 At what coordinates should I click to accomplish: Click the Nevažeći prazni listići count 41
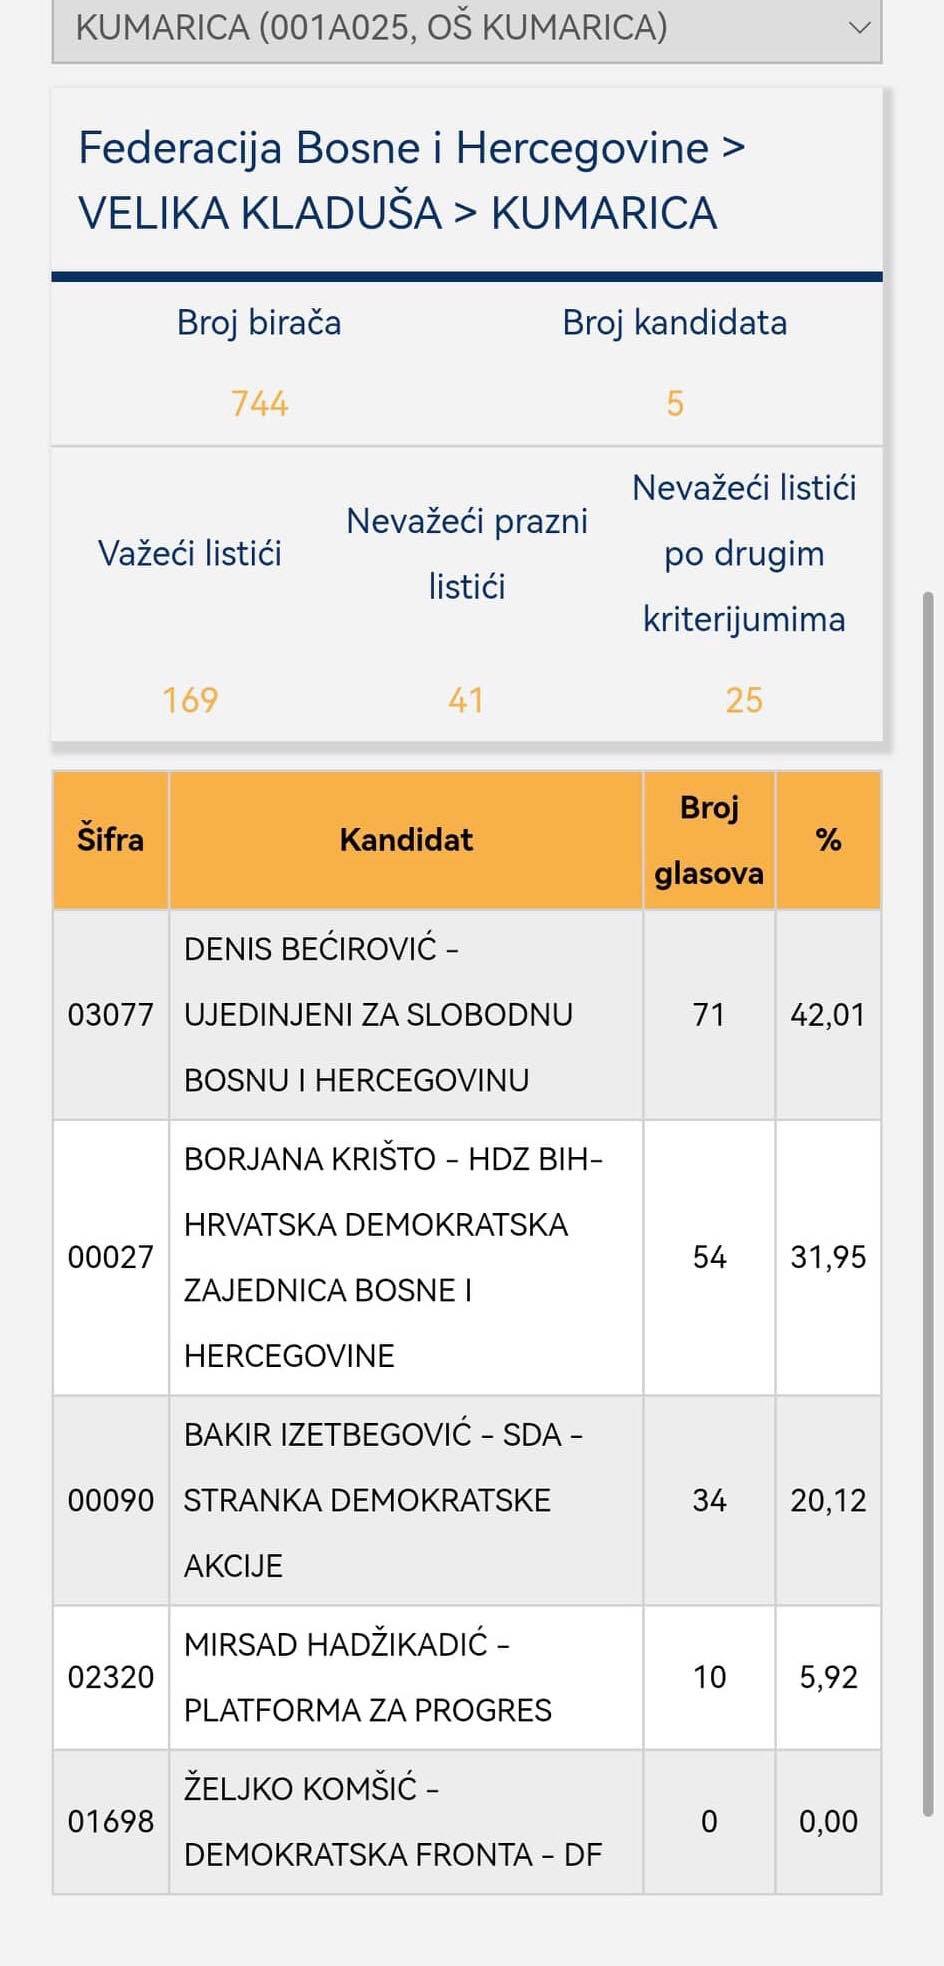(466, 700)
